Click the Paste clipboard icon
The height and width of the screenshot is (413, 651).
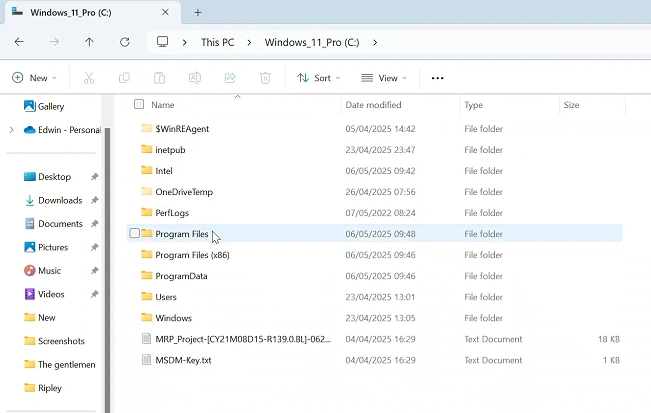159,78
